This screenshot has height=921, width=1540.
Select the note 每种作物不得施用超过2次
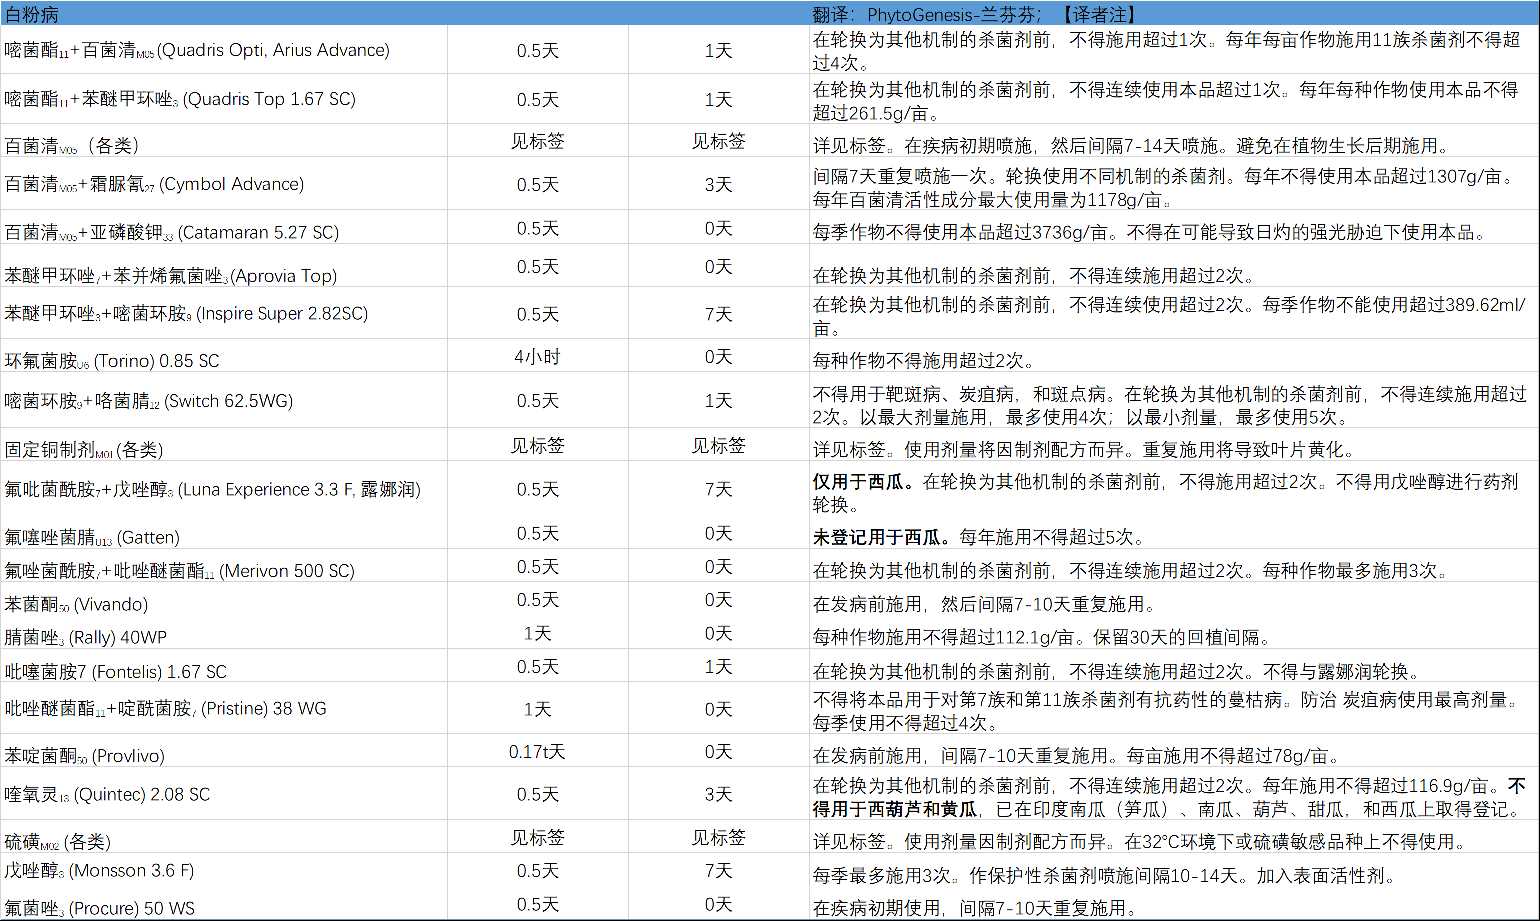1174,357
